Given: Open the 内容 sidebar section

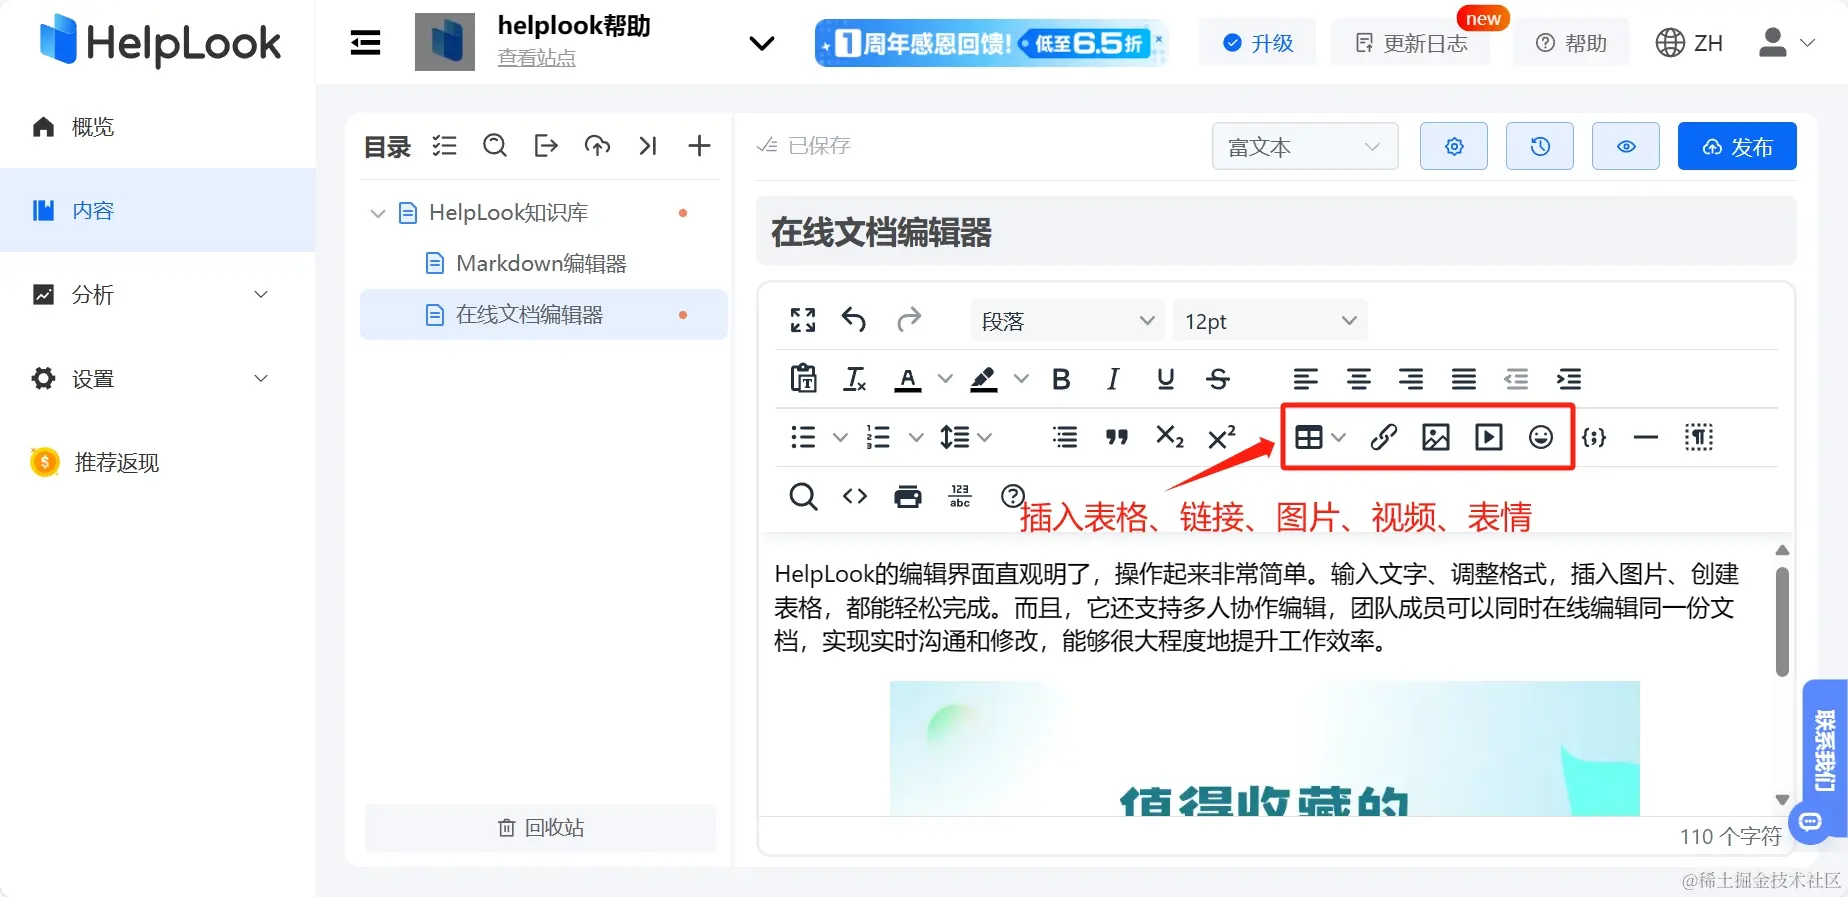Looking at the screenshot, I should pyautogui.click(x=157, y=210).
